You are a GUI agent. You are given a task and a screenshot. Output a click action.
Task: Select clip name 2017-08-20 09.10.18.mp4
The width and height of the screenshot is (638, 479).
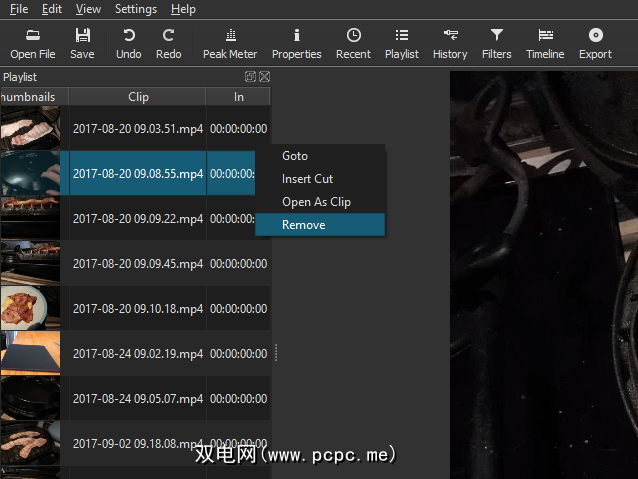click(138, 308)
